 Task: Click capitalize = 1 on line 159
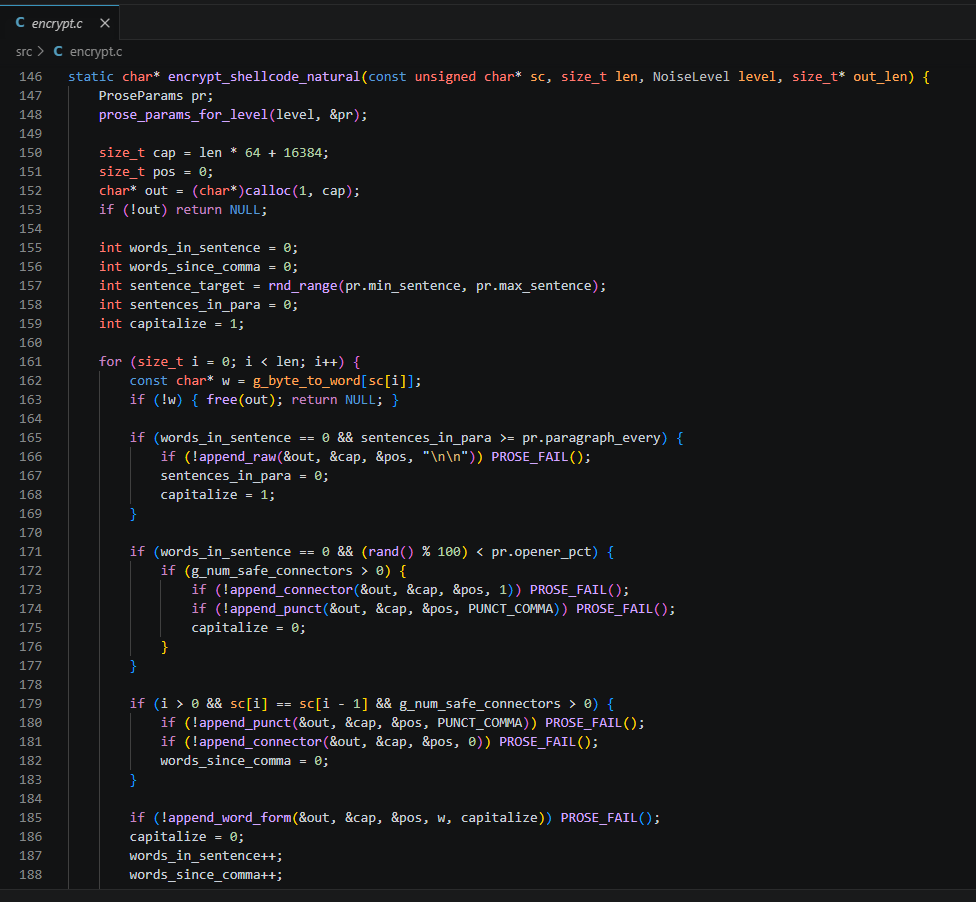tap(184, 324)
